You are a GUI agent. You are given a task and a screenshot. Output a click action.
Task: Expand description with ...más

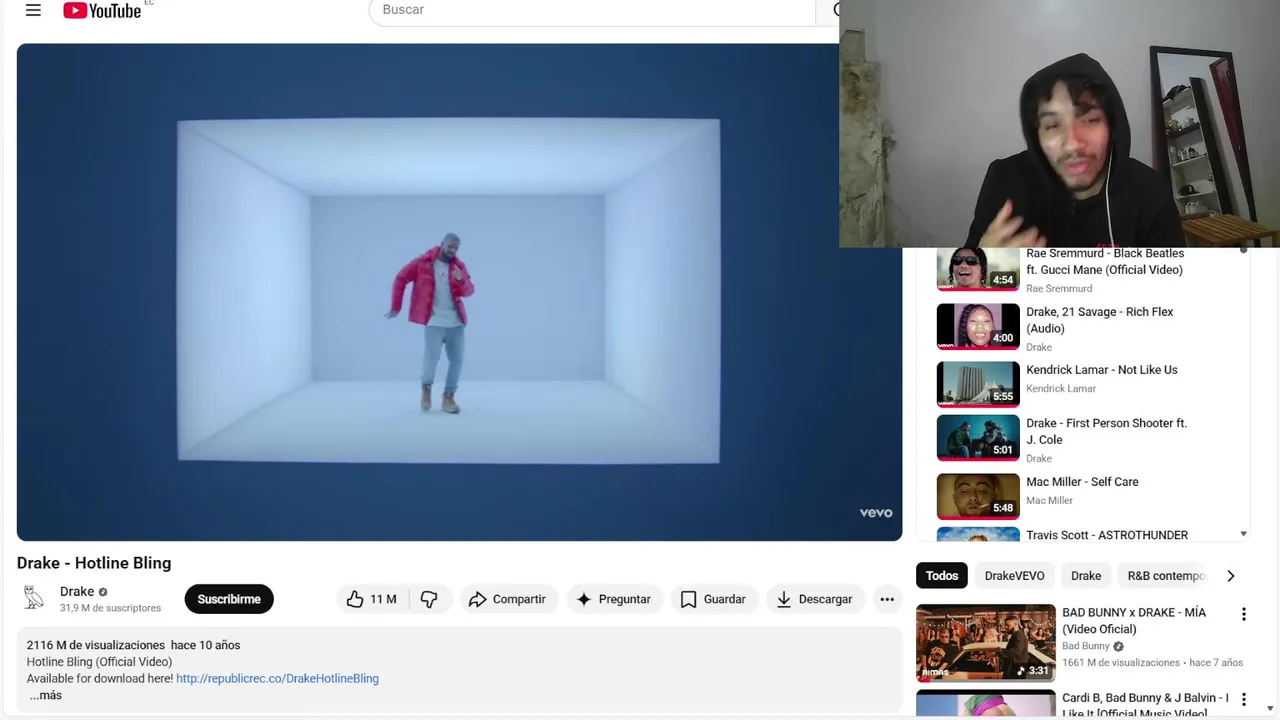45,695
